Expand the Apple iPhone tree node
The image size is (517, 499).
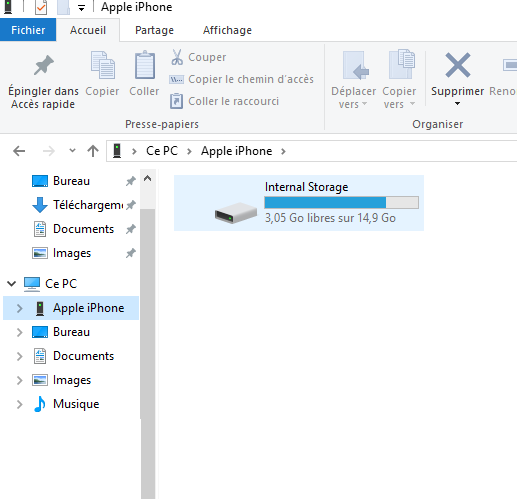[x=20, y=308]
